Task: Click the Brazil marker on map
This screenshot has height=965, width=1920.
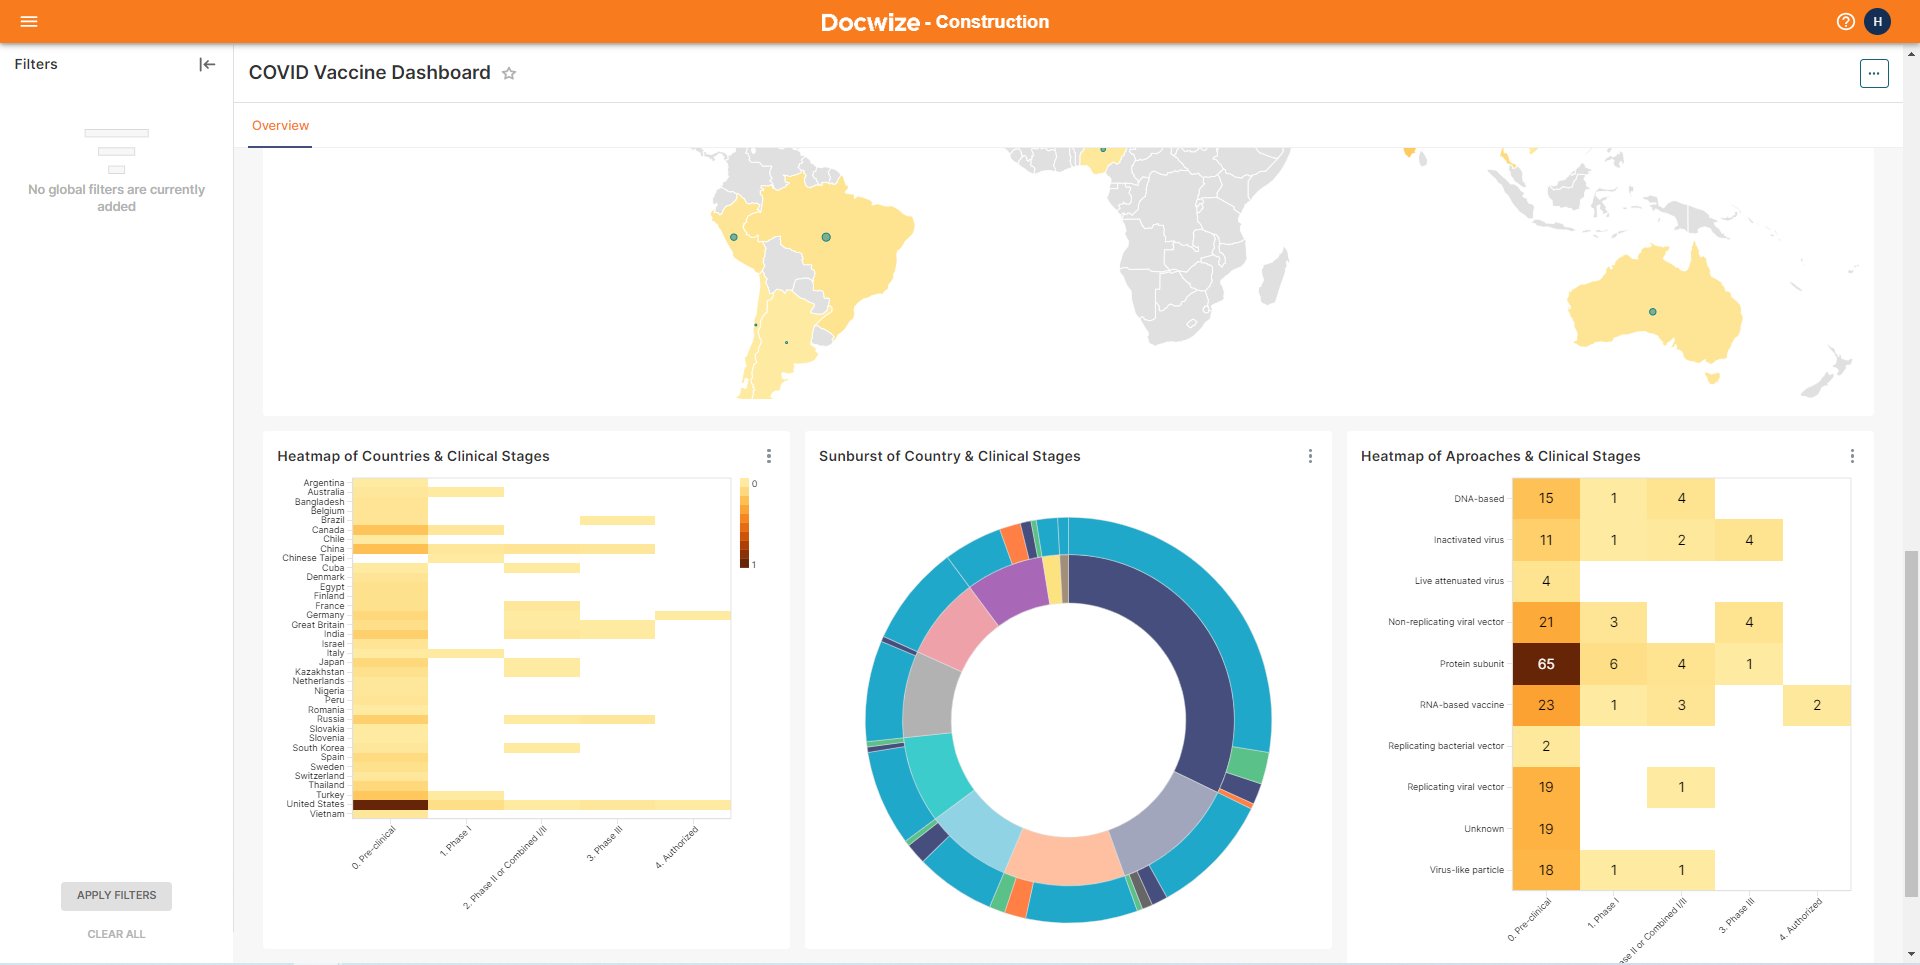Action: [826, 237]
